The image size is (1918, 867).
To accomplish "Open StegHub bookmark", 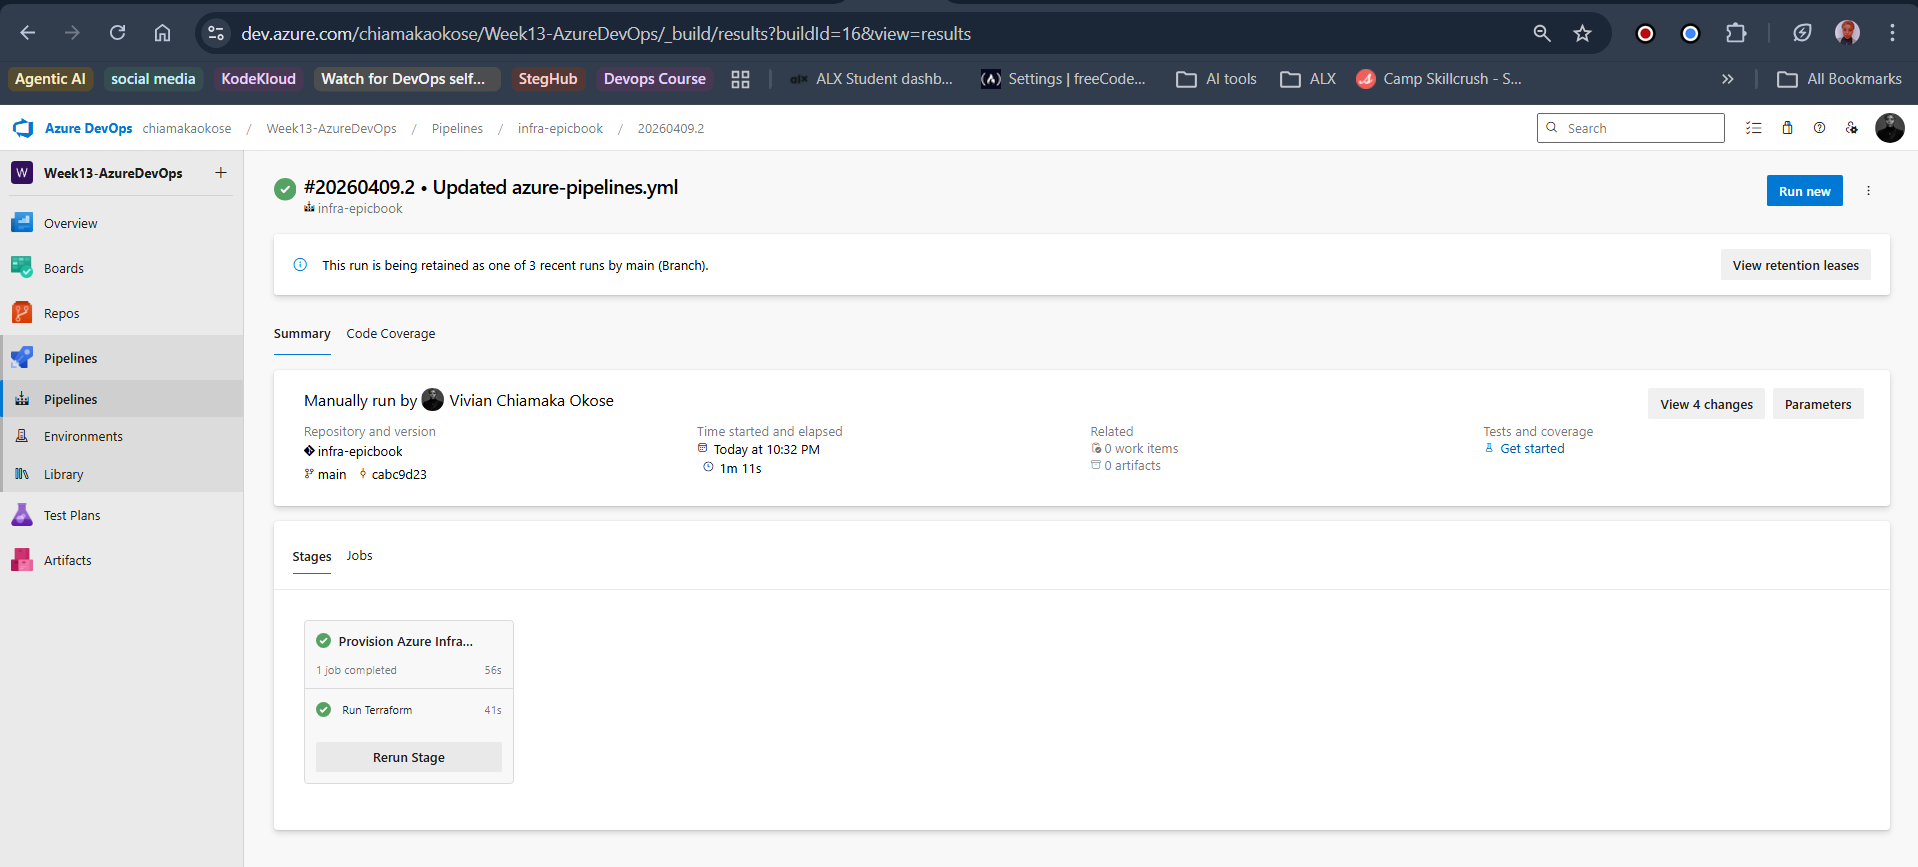I will pos(548,79).
